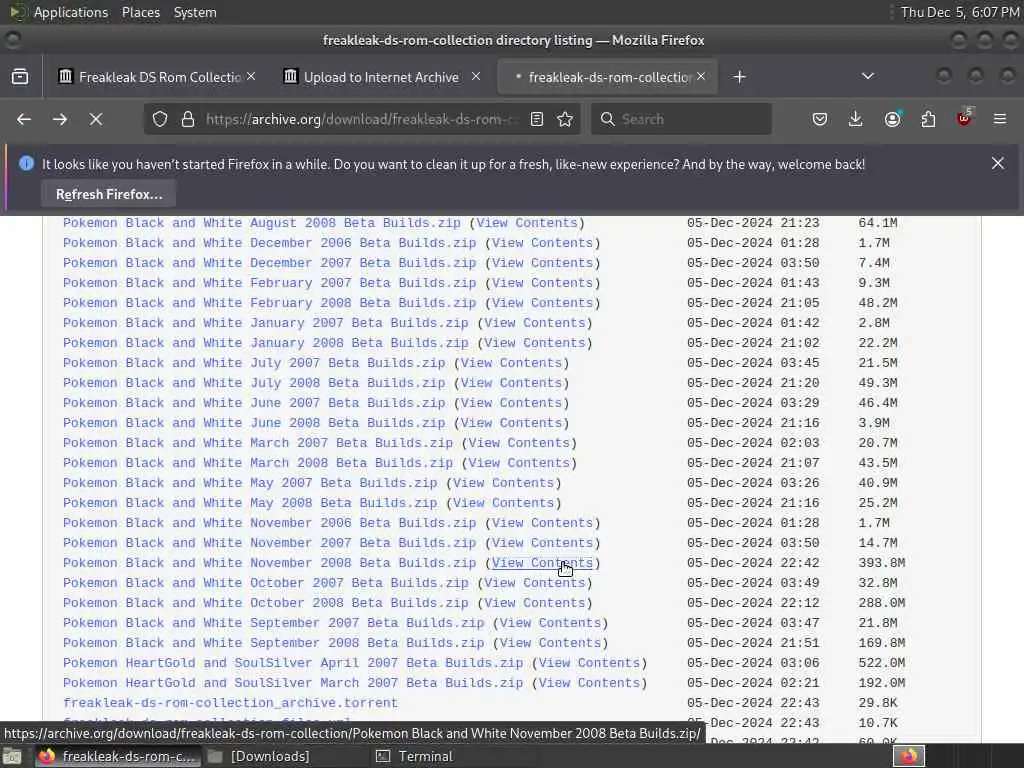Switch to Upload to Internet Archive tab
Screen dimensions: 1024x768
point(381,76)
